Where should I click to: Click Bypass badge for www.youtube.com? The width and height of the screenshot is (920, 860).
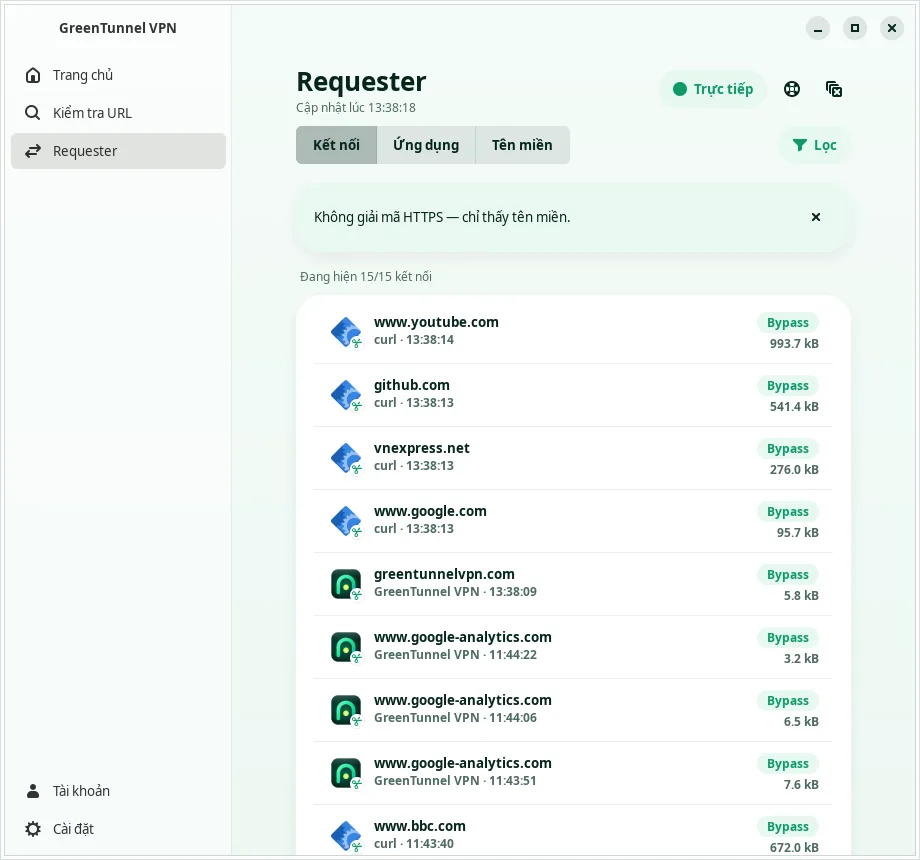click(x=787, y=323)
